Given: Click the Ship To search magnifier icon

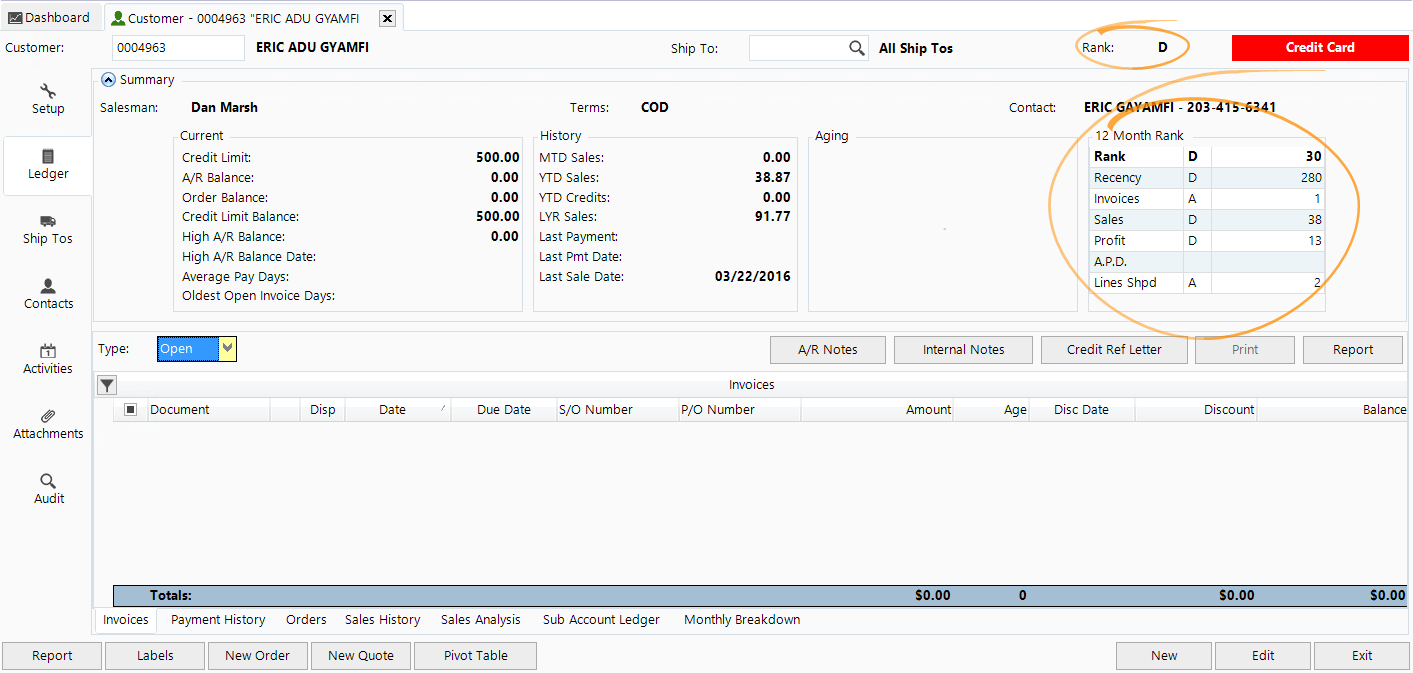Looking at the screenshot, I should [x=856, y=47].
